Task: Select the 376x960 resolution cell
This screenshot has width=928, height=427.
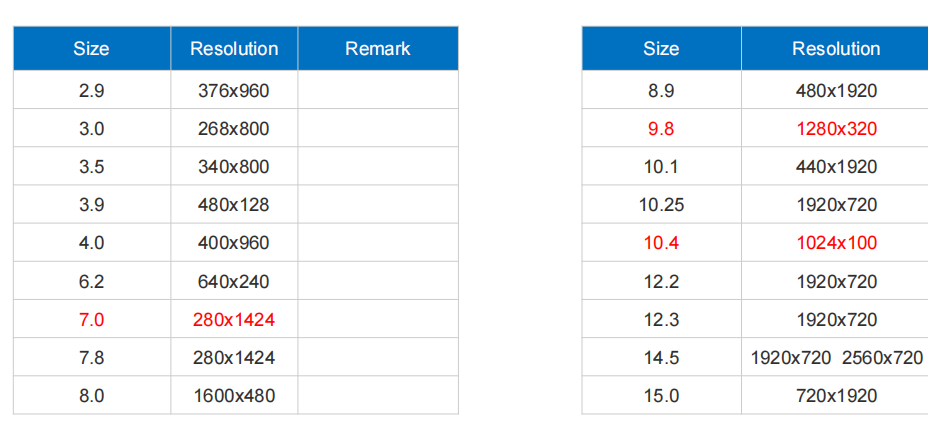Action: pos(234,91)
